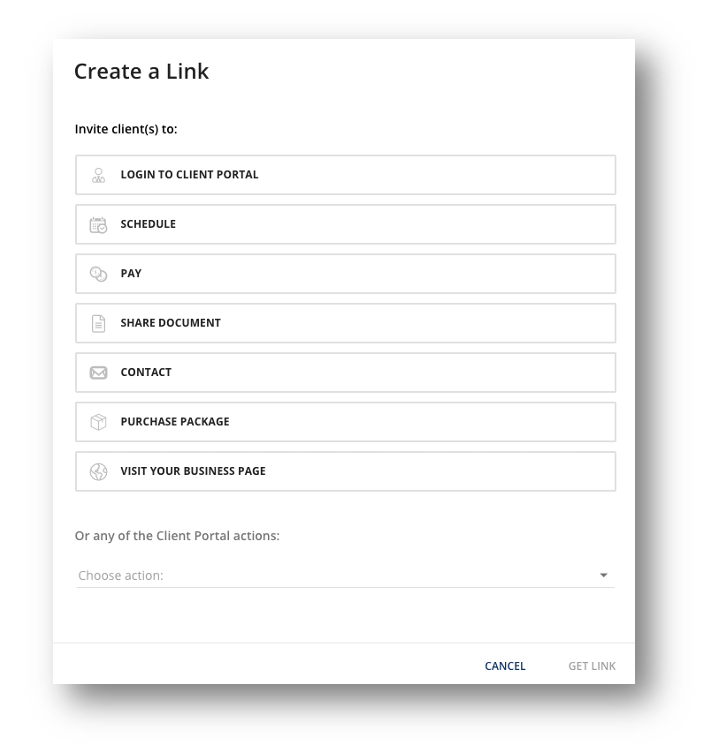
Task: Click the calendar icon beside Schedule
Action: (98, 225)
